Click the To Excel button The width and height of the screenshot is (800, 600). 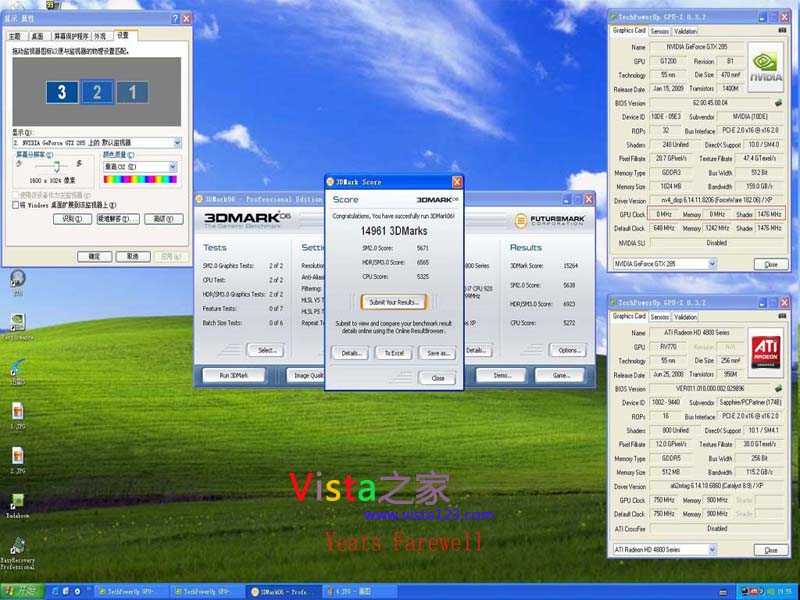(393, 353)
